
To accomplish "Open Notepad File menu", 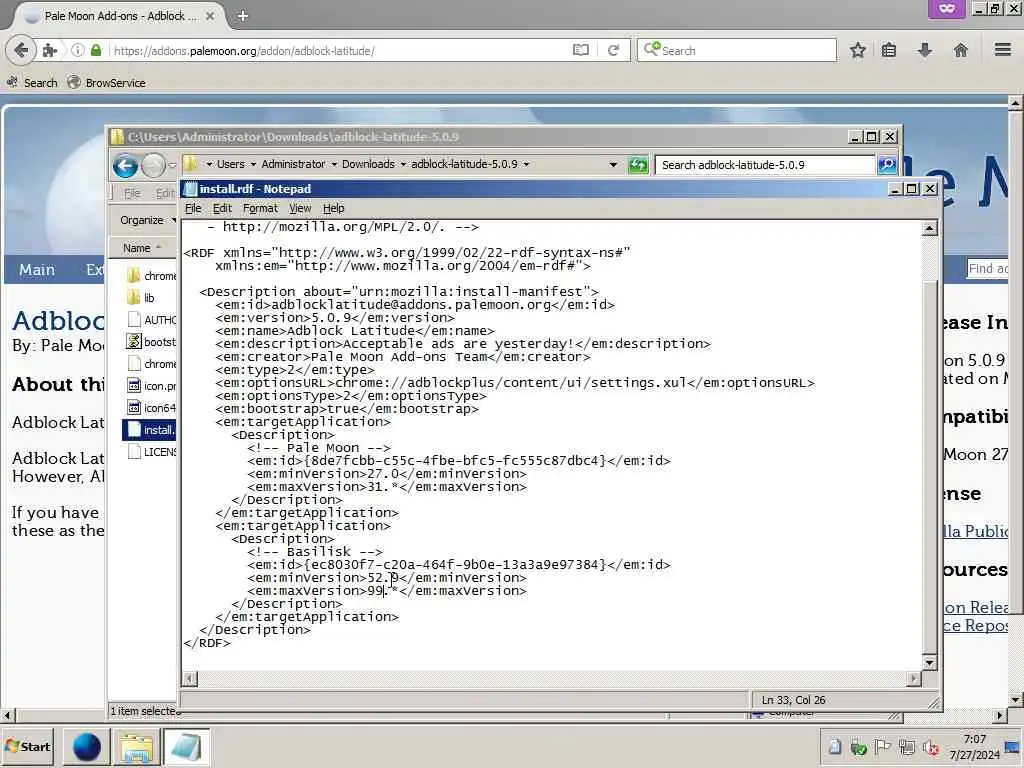I will coord(193,208).
